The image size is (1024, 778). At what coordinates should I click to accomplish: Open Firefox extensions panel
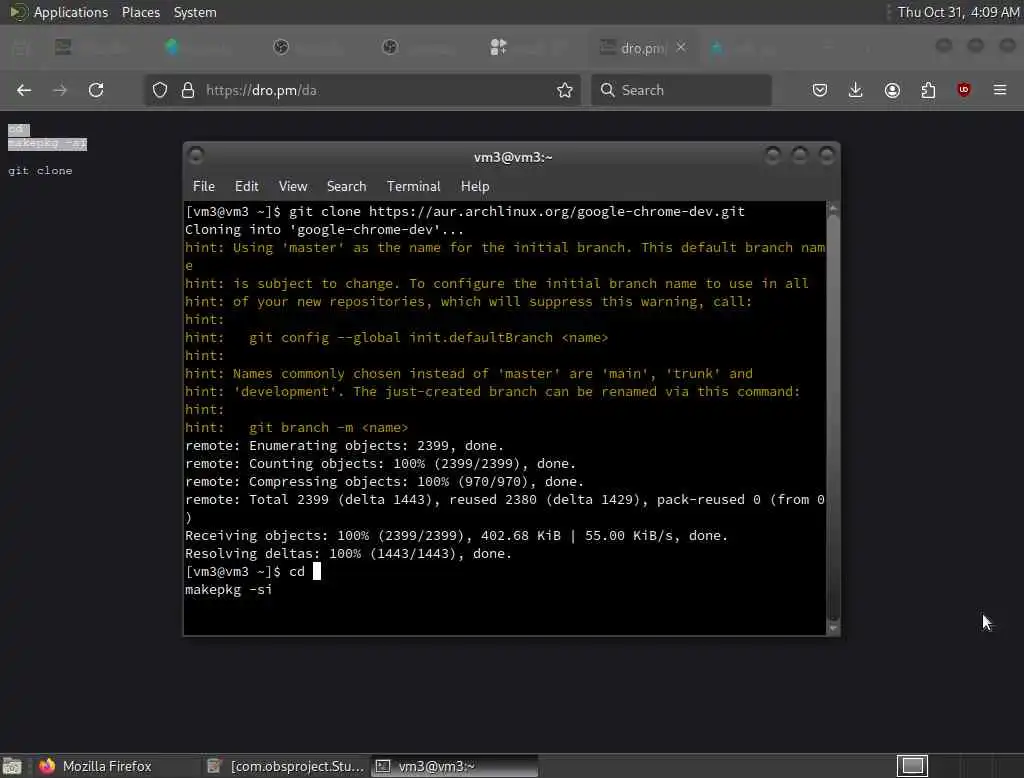tap(928, 90)
